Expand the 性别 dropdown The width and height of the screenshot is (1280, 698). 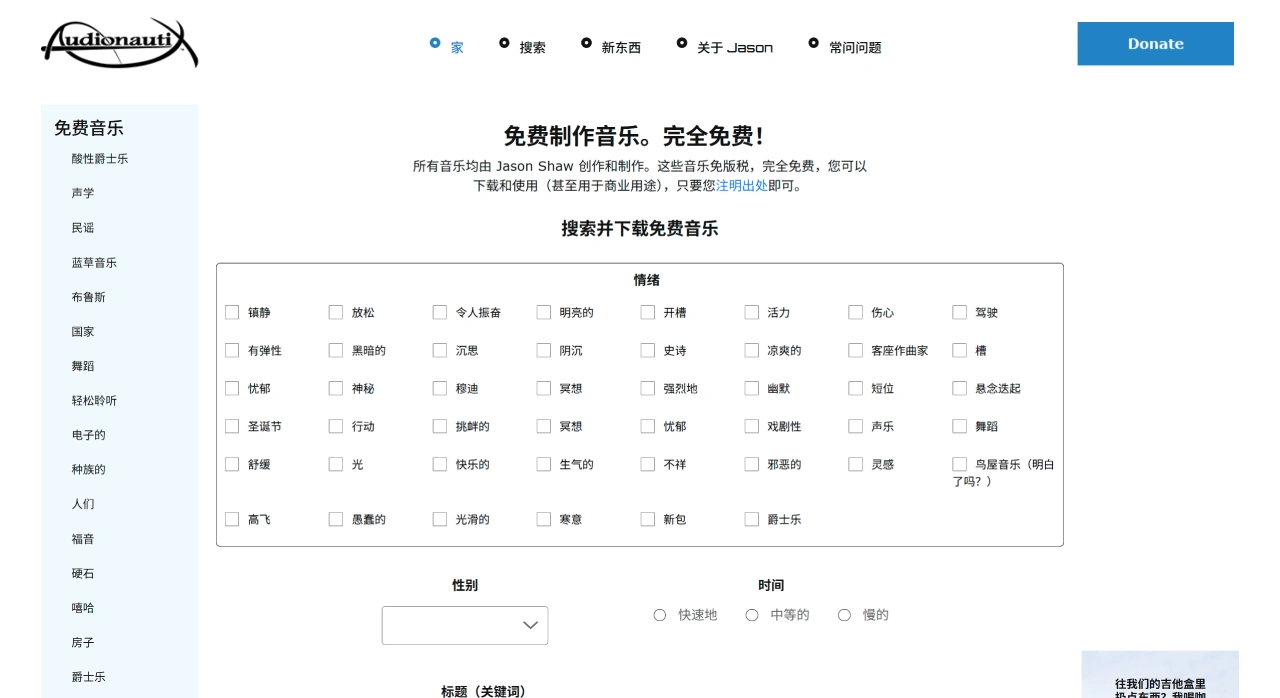pyautogui.click(x=465, y=625)
